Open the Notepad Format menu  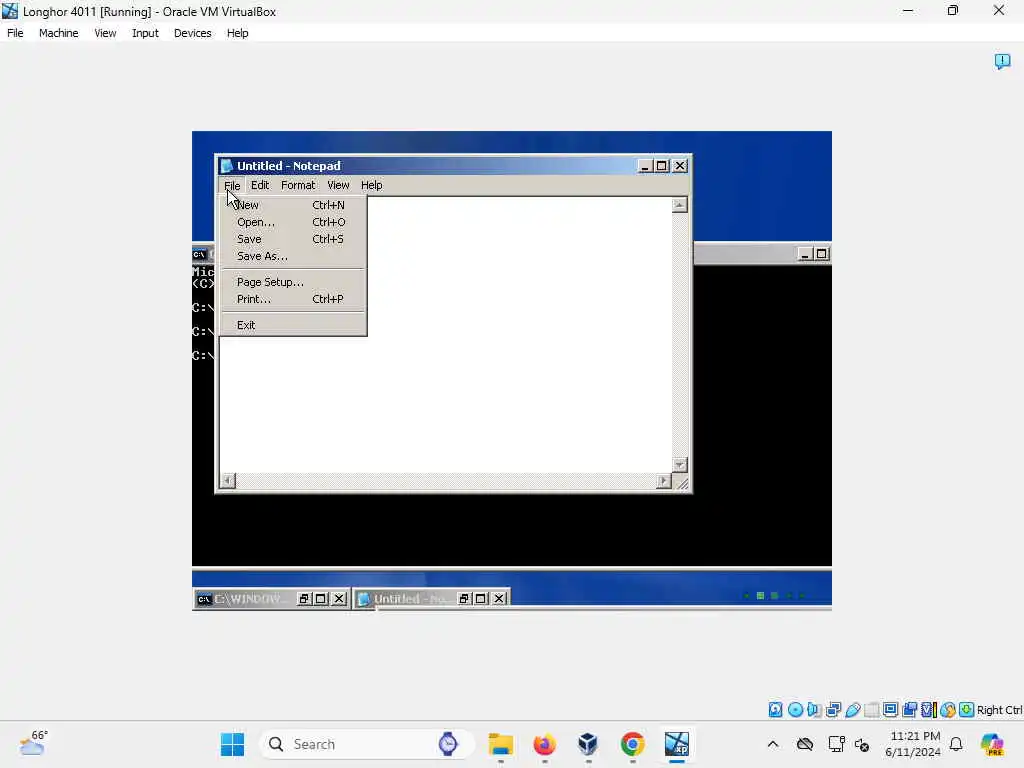point(298,185)
